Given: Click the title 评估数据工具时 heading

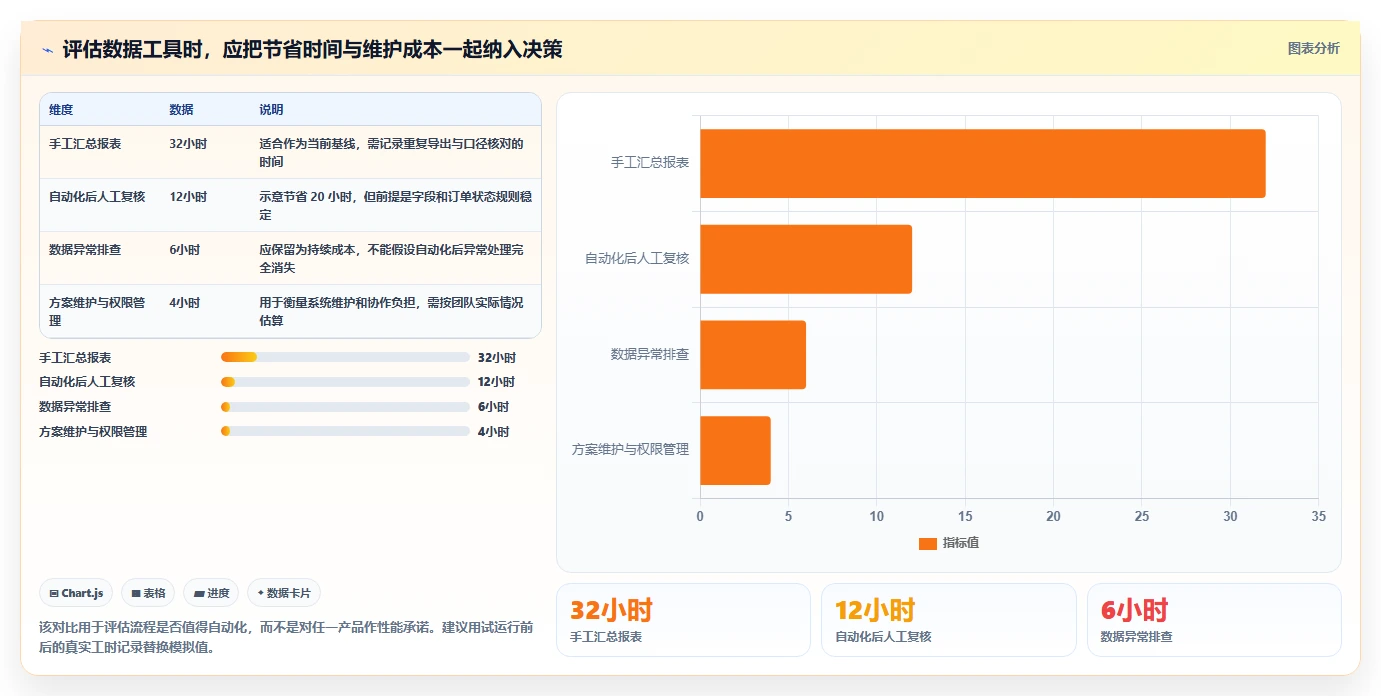Looking at the screenshot, I should (312, 49).
